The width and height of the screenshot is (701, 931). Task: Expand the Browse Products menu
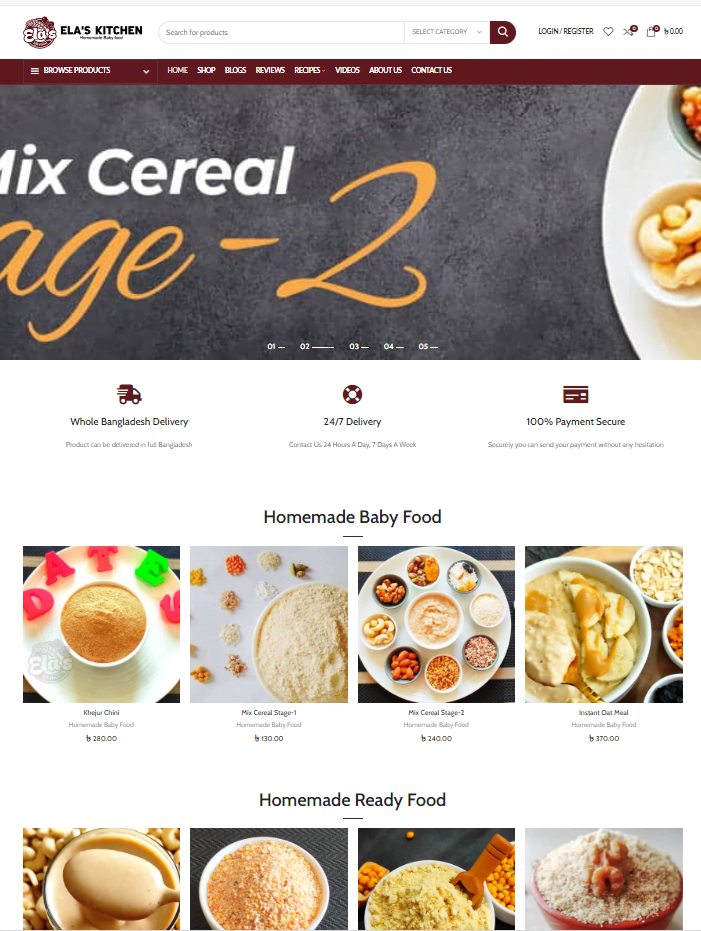pos(90,71)
